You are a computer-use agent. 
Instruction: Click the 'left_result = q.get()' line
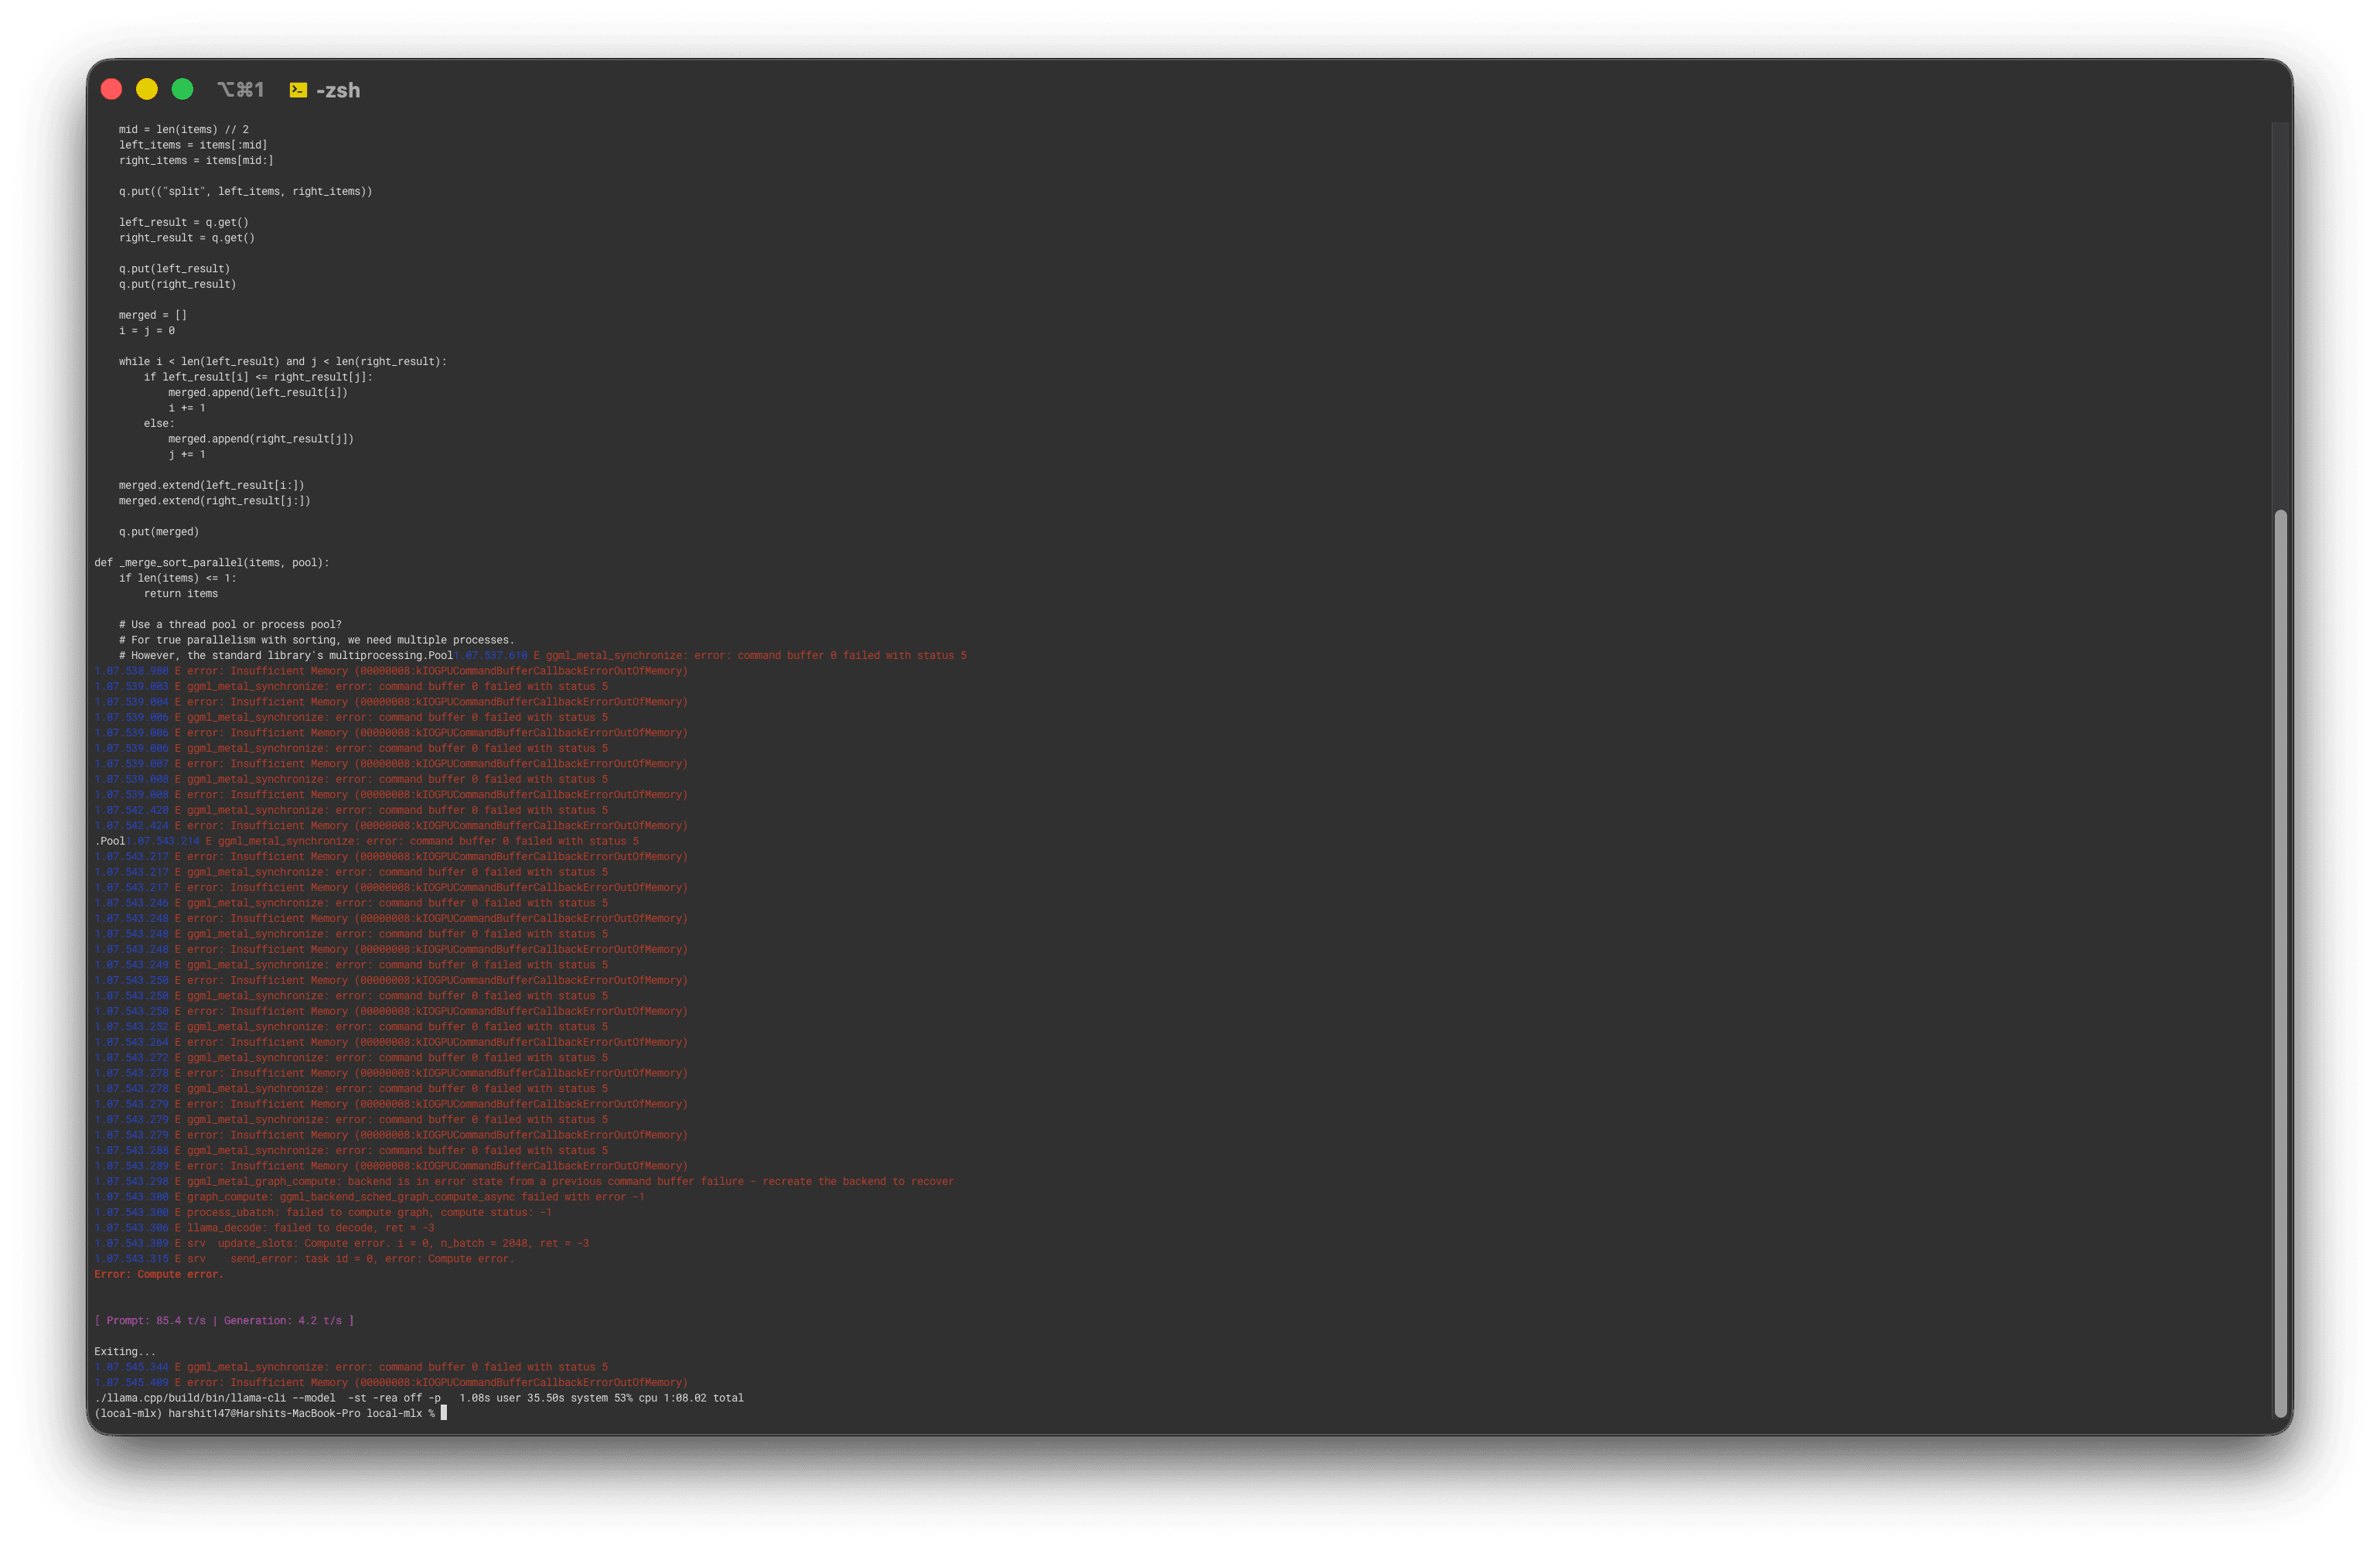coord(184,223)
